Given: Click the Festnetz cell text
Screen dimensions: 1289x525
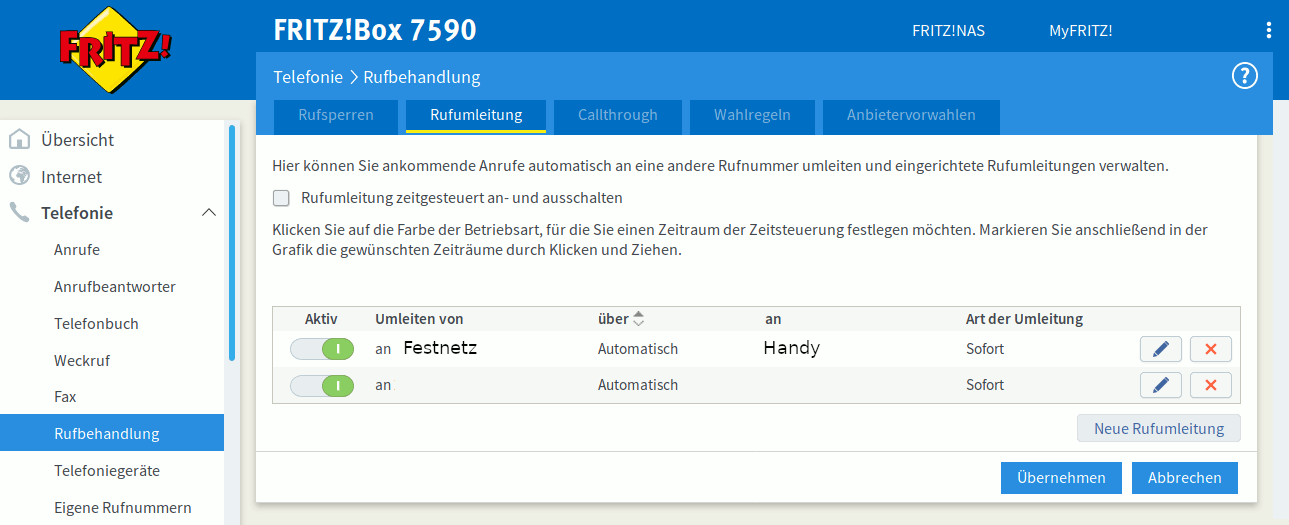Looking at the screenshot, I should click(x=440, y=348).
